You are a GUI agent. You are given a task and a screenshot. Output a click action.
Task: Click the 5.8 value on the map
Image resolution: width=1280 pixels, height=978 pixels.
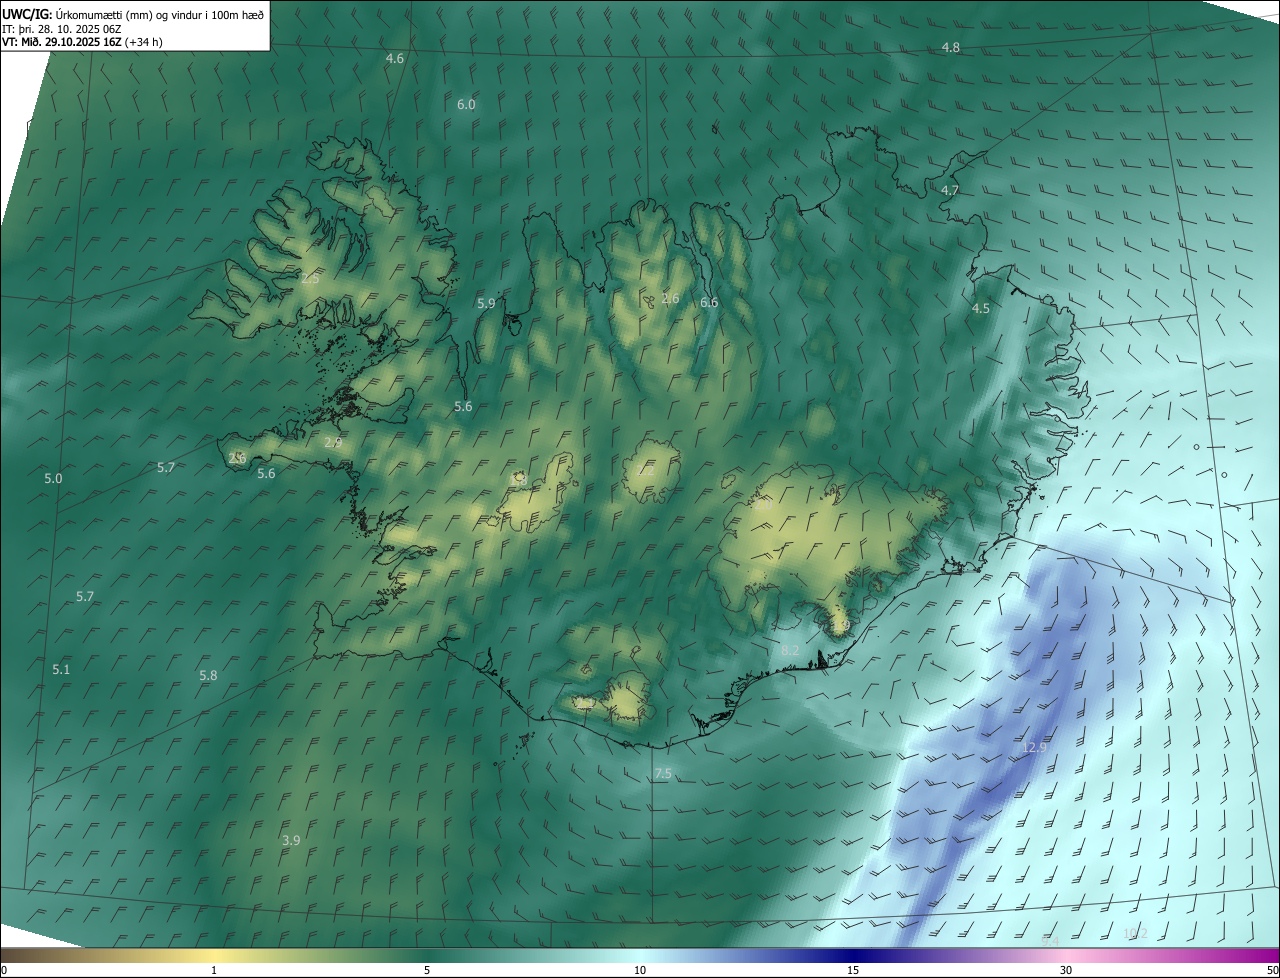click(208, 676)
